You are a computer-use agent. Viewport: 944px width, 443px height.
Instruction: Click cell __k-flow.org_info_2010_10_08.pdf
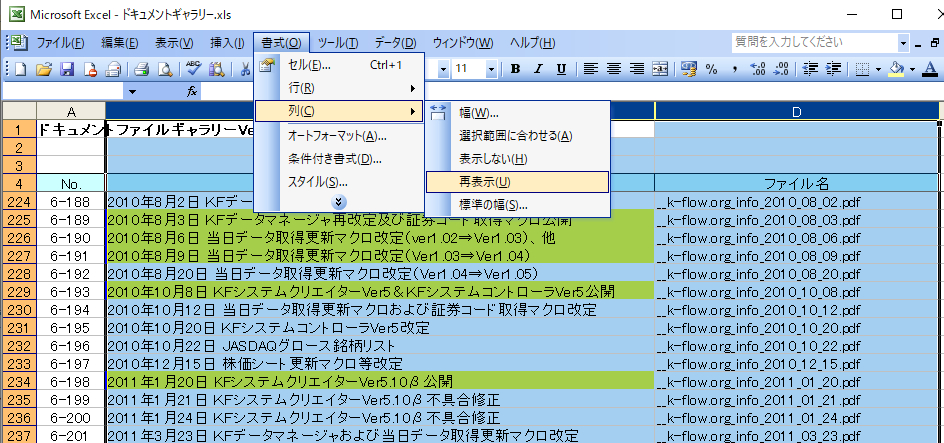(796, 292)
